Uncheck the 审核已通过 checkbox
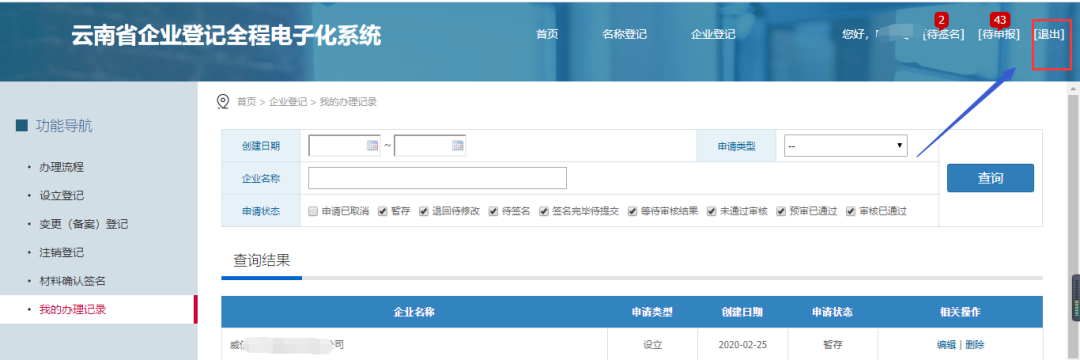 (x=851, y=211)
